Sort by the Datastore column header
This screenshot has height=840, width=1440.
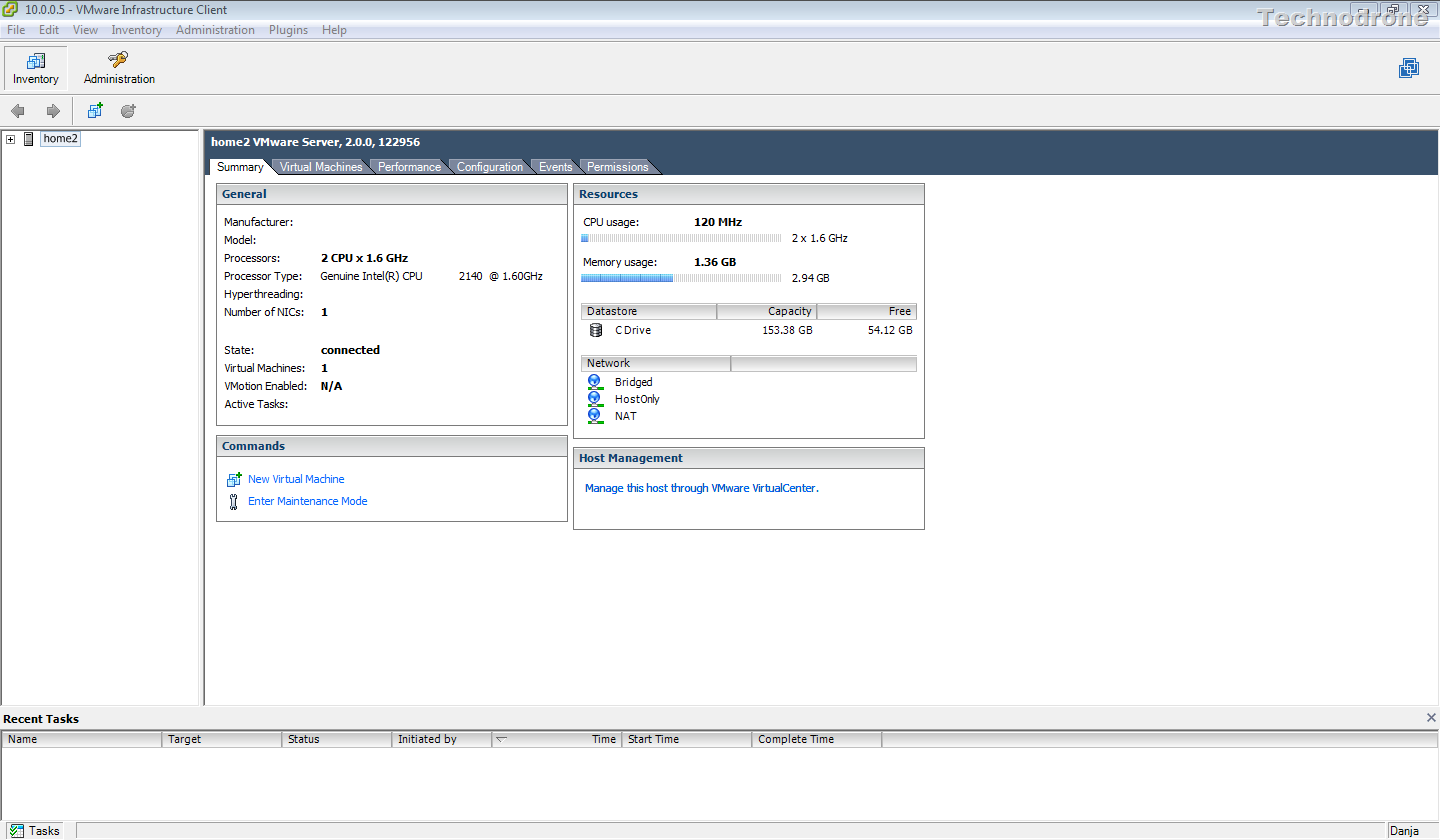[x=649, y=311]
